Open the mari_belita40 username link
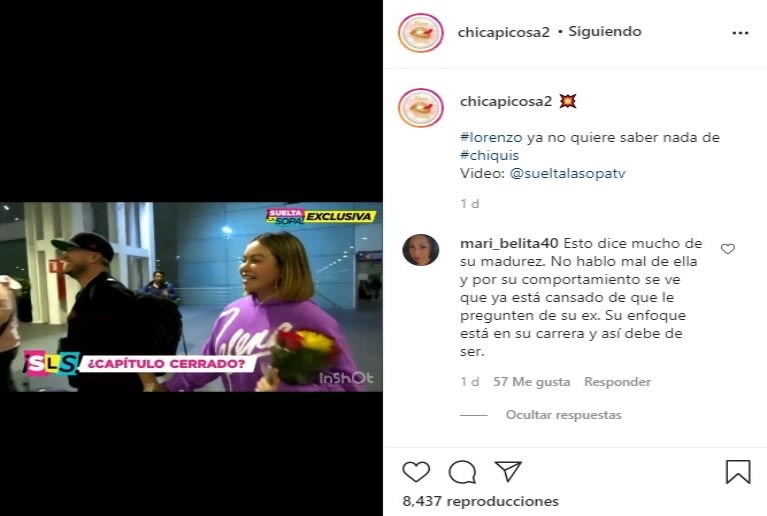 point(509,243)
